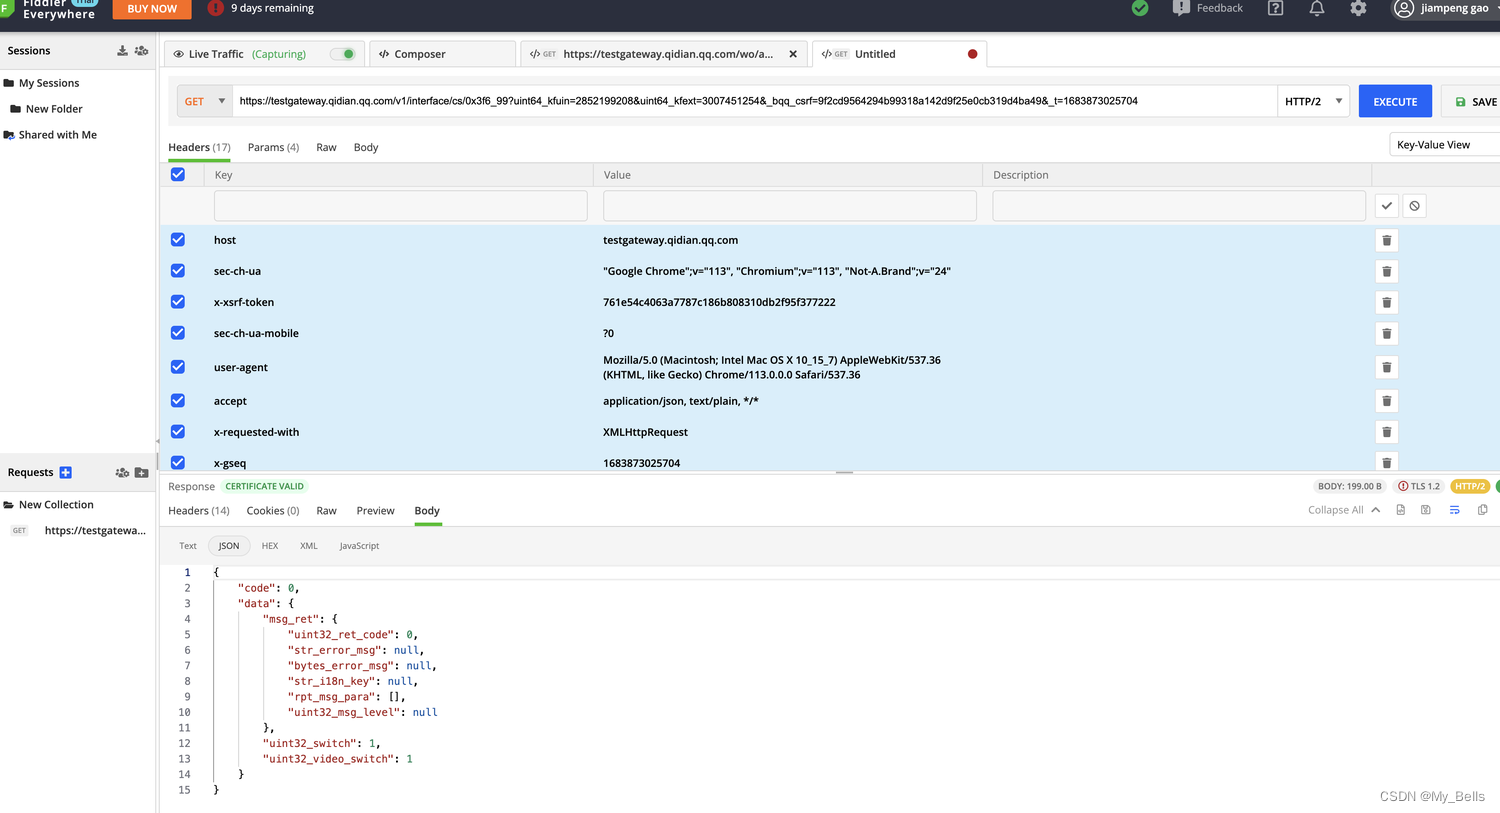The width and height of the screenshot is (1500, 813).
Task: Uncheck the host header checkbox
Action: click(178, 240)
